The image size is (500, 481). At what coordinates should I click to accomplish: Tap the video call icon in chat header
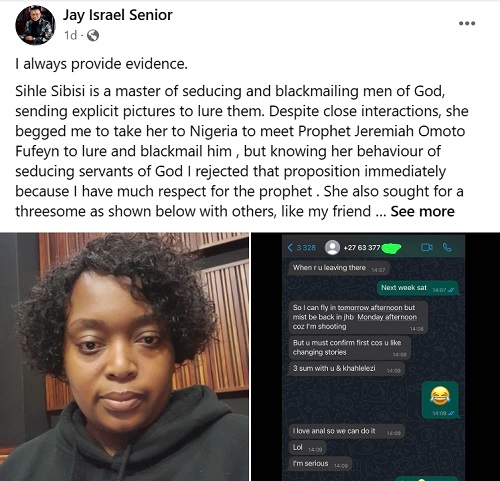coord(427,247)
